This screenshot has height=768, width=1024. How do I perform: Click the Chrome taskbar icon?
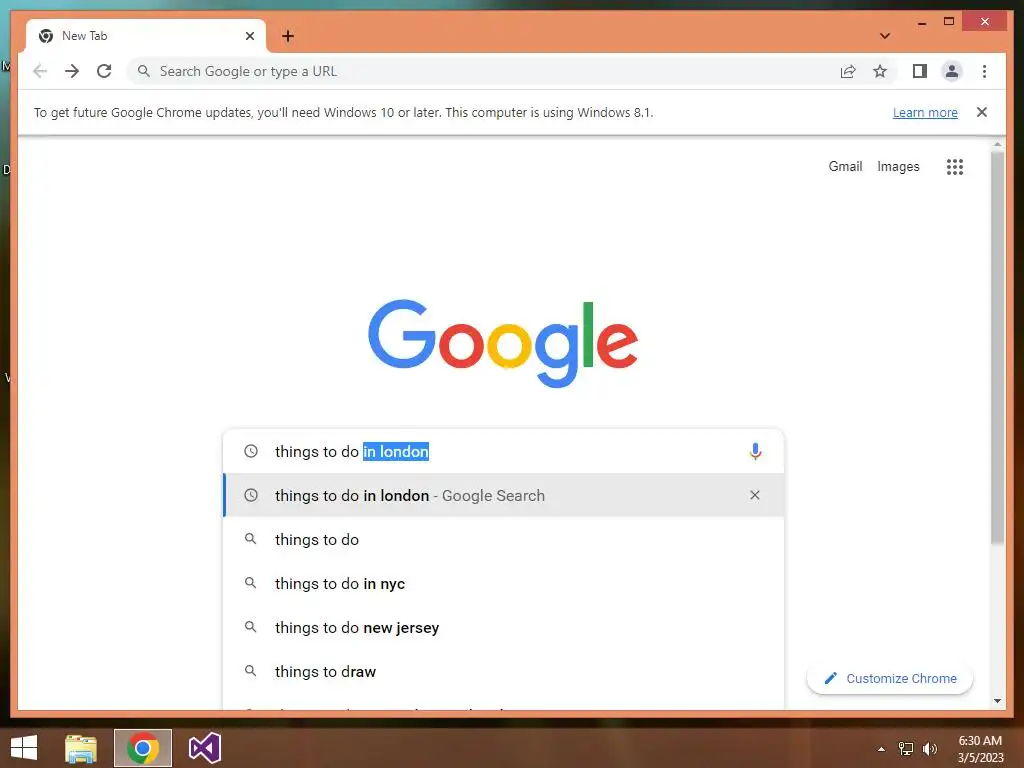pyautogui.click(x=143, y=748)
